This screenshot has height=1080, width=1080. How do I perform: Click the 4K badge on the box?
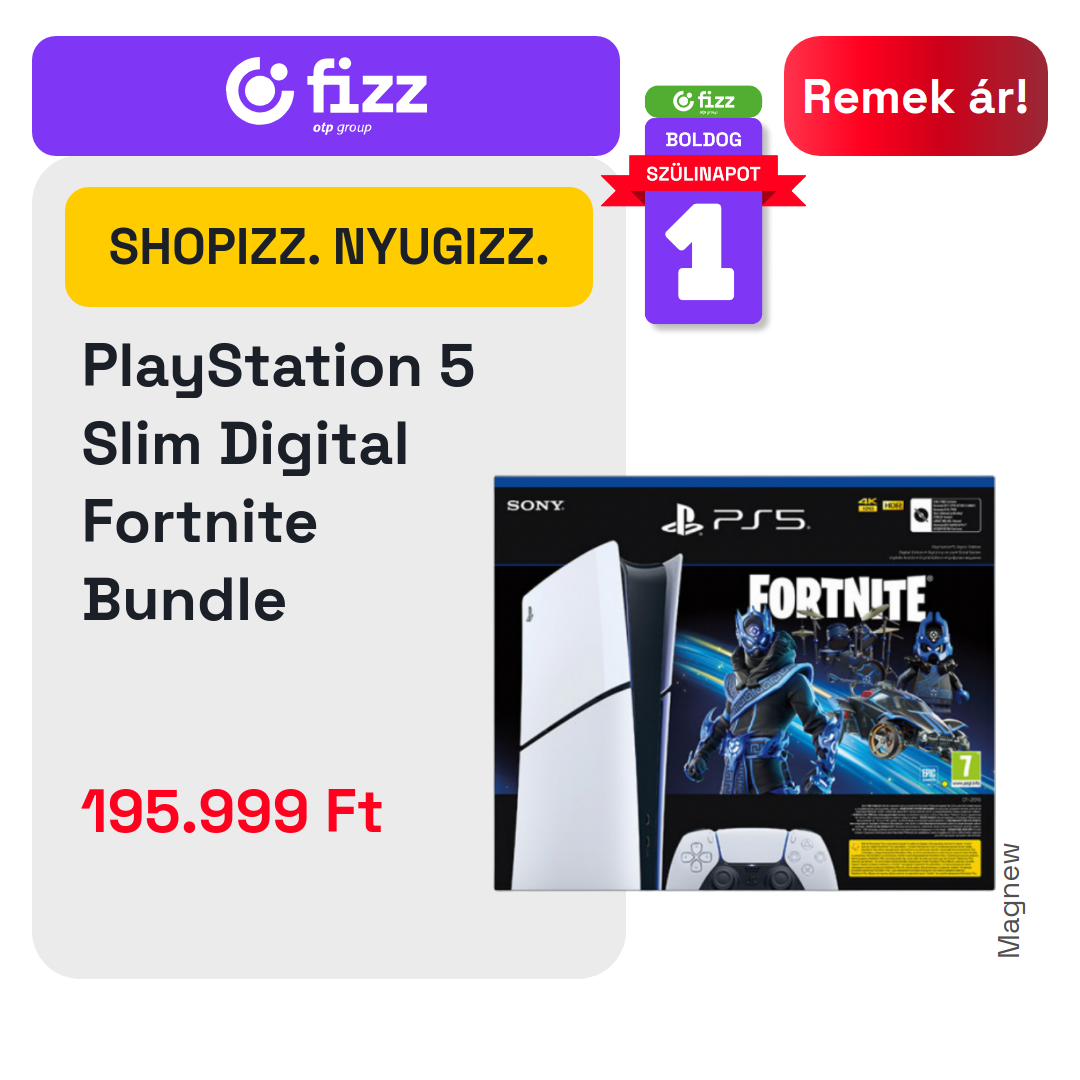(866, 505)
